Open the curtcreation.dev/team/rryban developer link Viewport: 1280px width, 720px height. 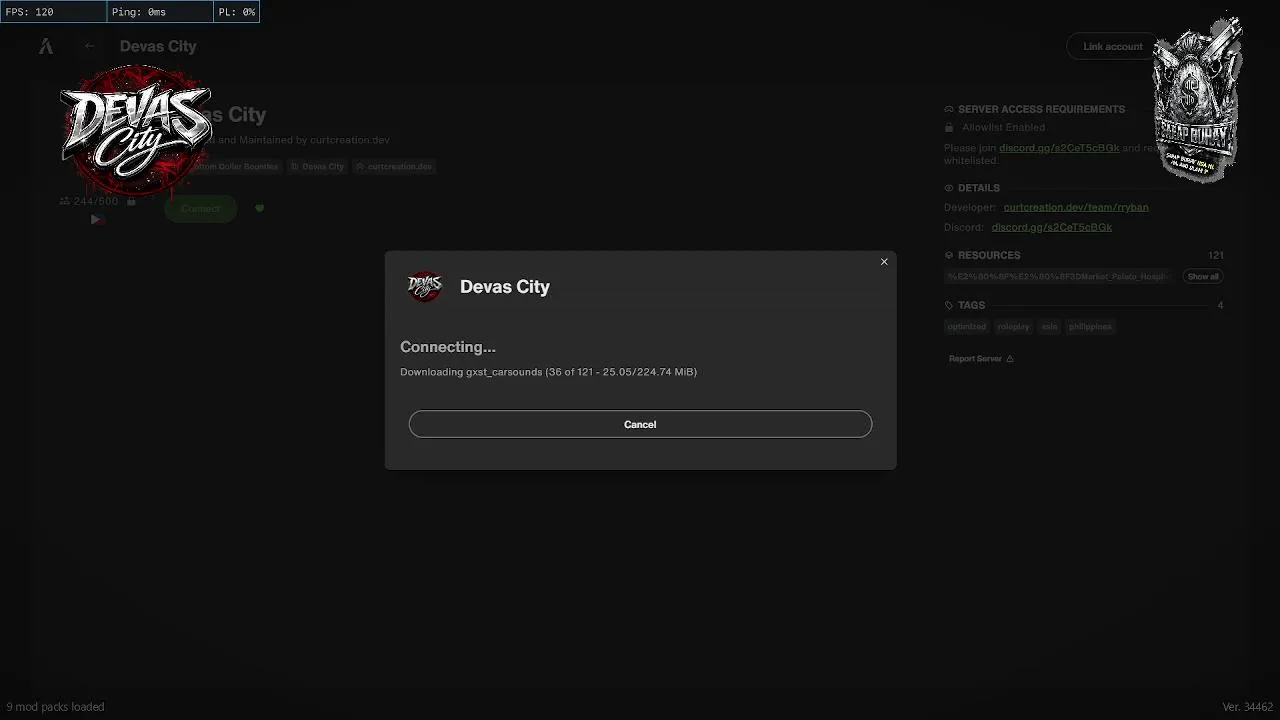pyautogui.click(x=1076, y=207)
